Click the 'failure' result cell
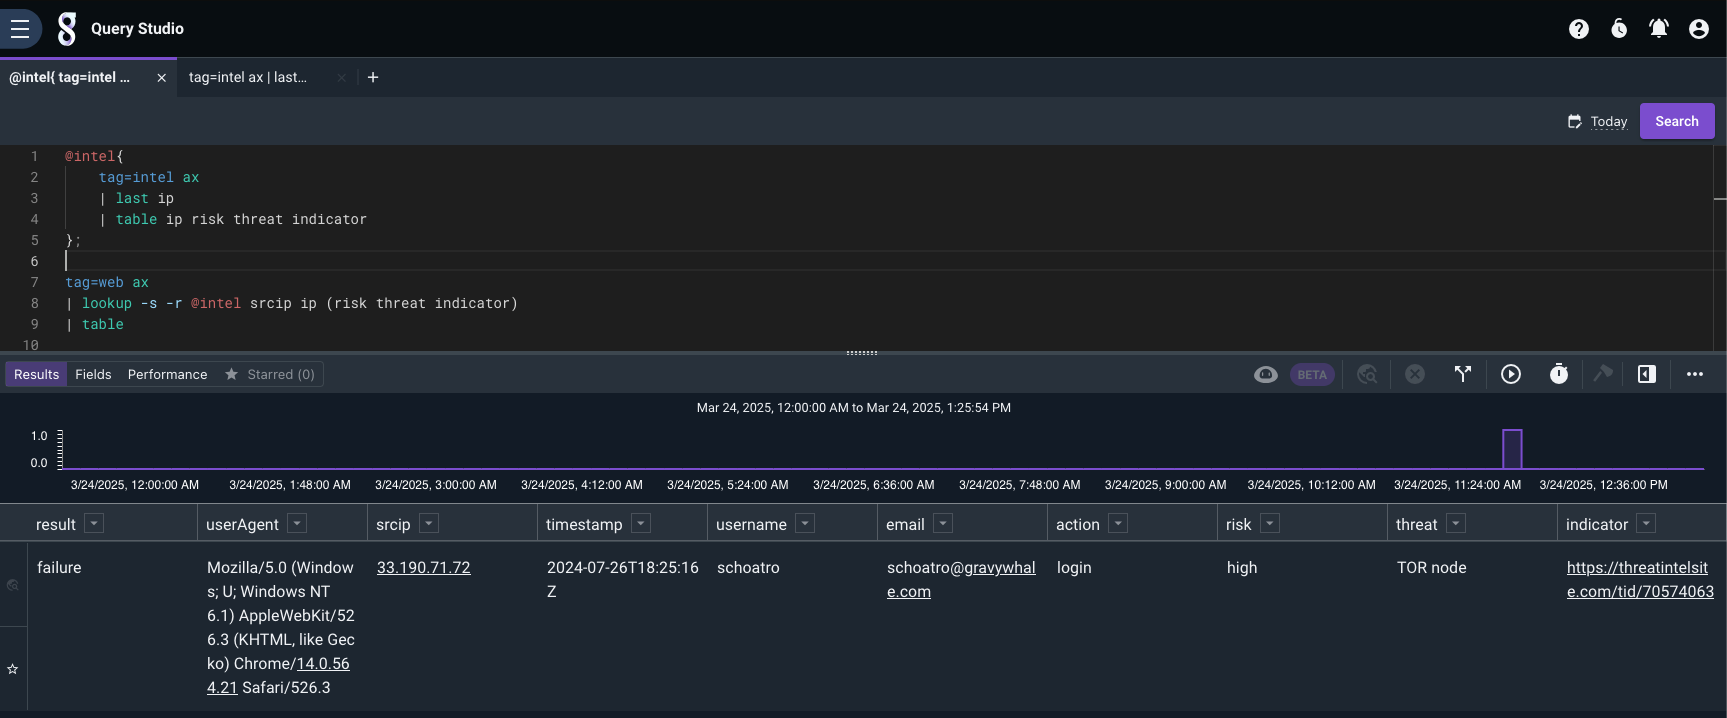 [x=59, y=567]
